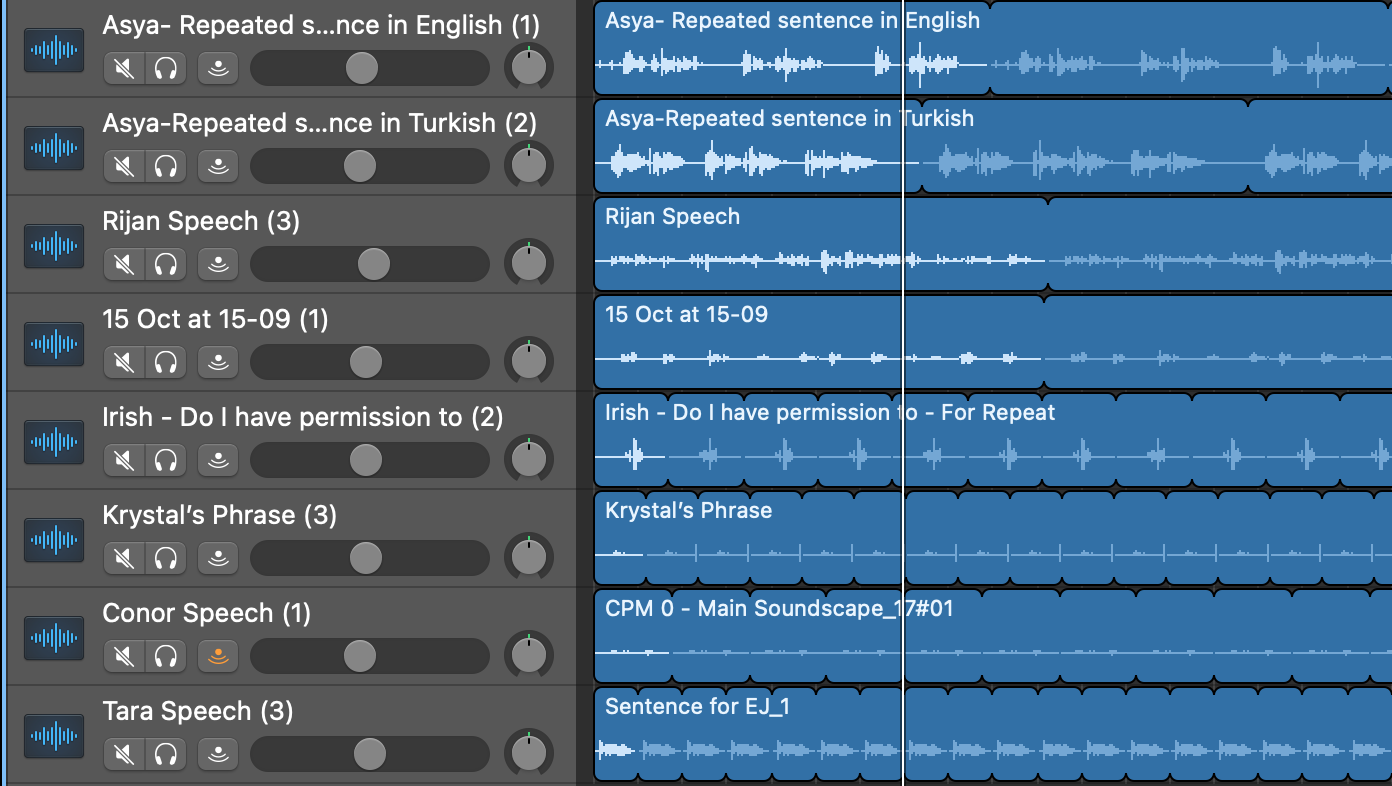Solo the Conor Speech track
The height and width of the screenshot is (786, 1392).
(166, 656)
